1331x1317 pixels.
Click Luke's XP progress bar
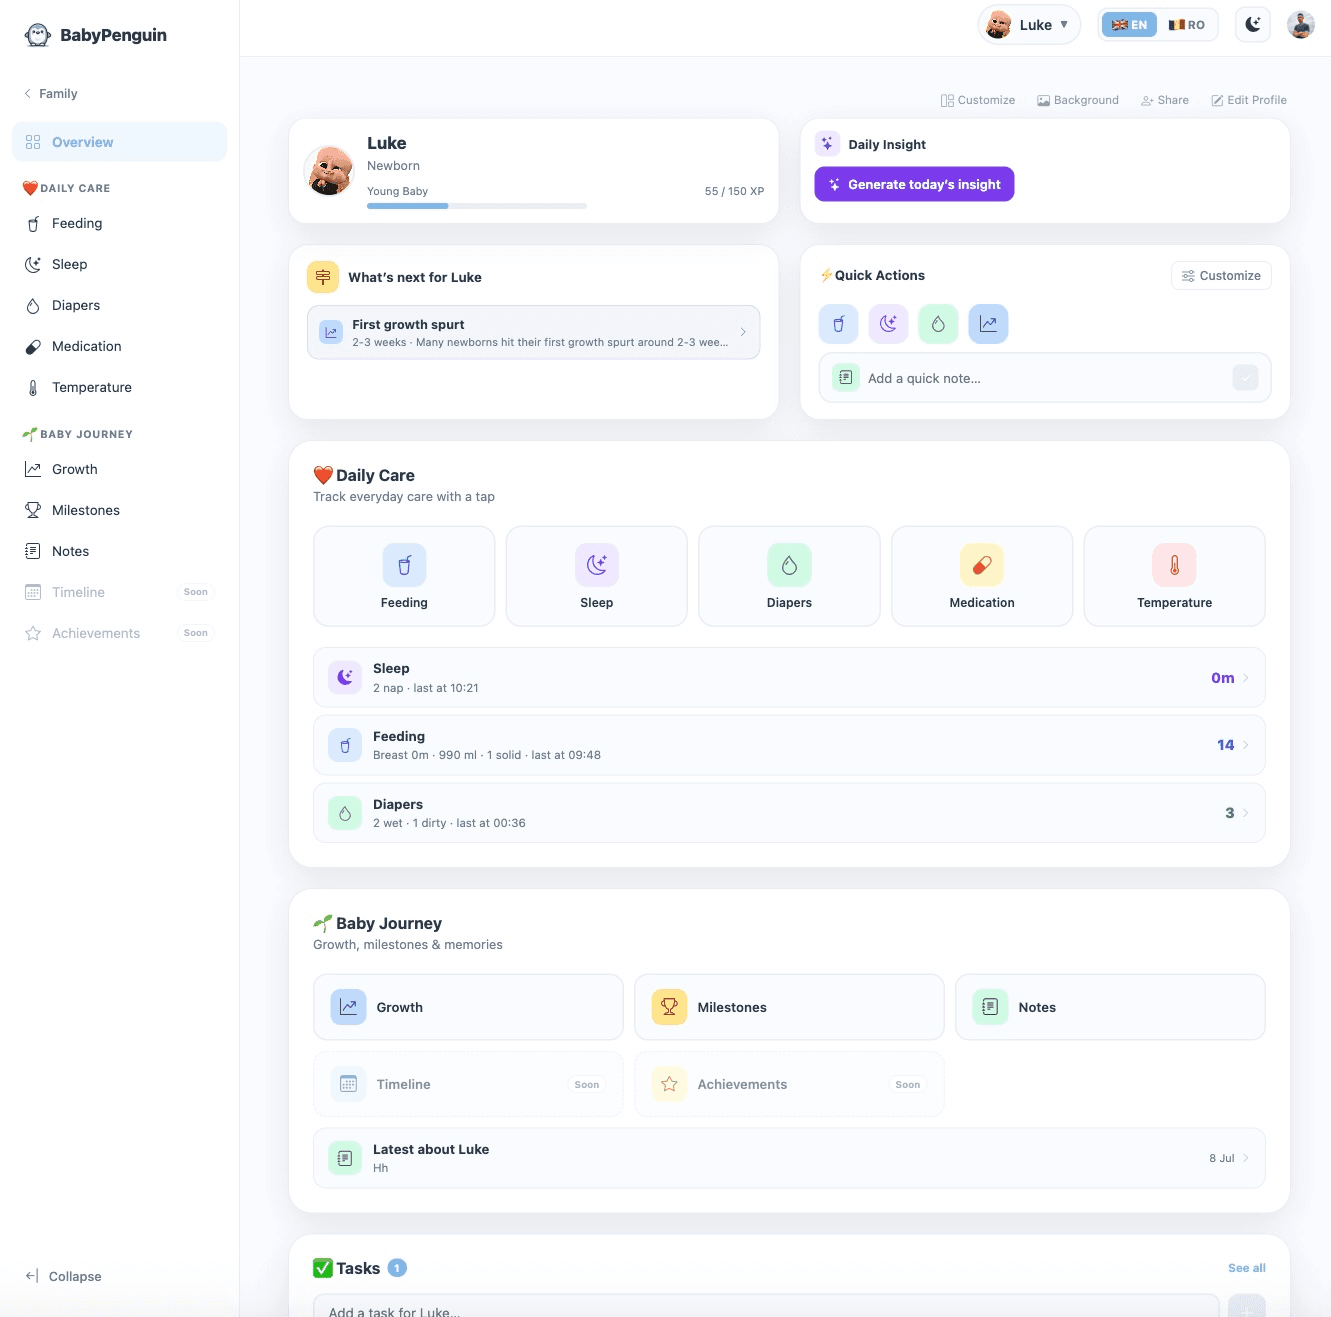(477, 206)
